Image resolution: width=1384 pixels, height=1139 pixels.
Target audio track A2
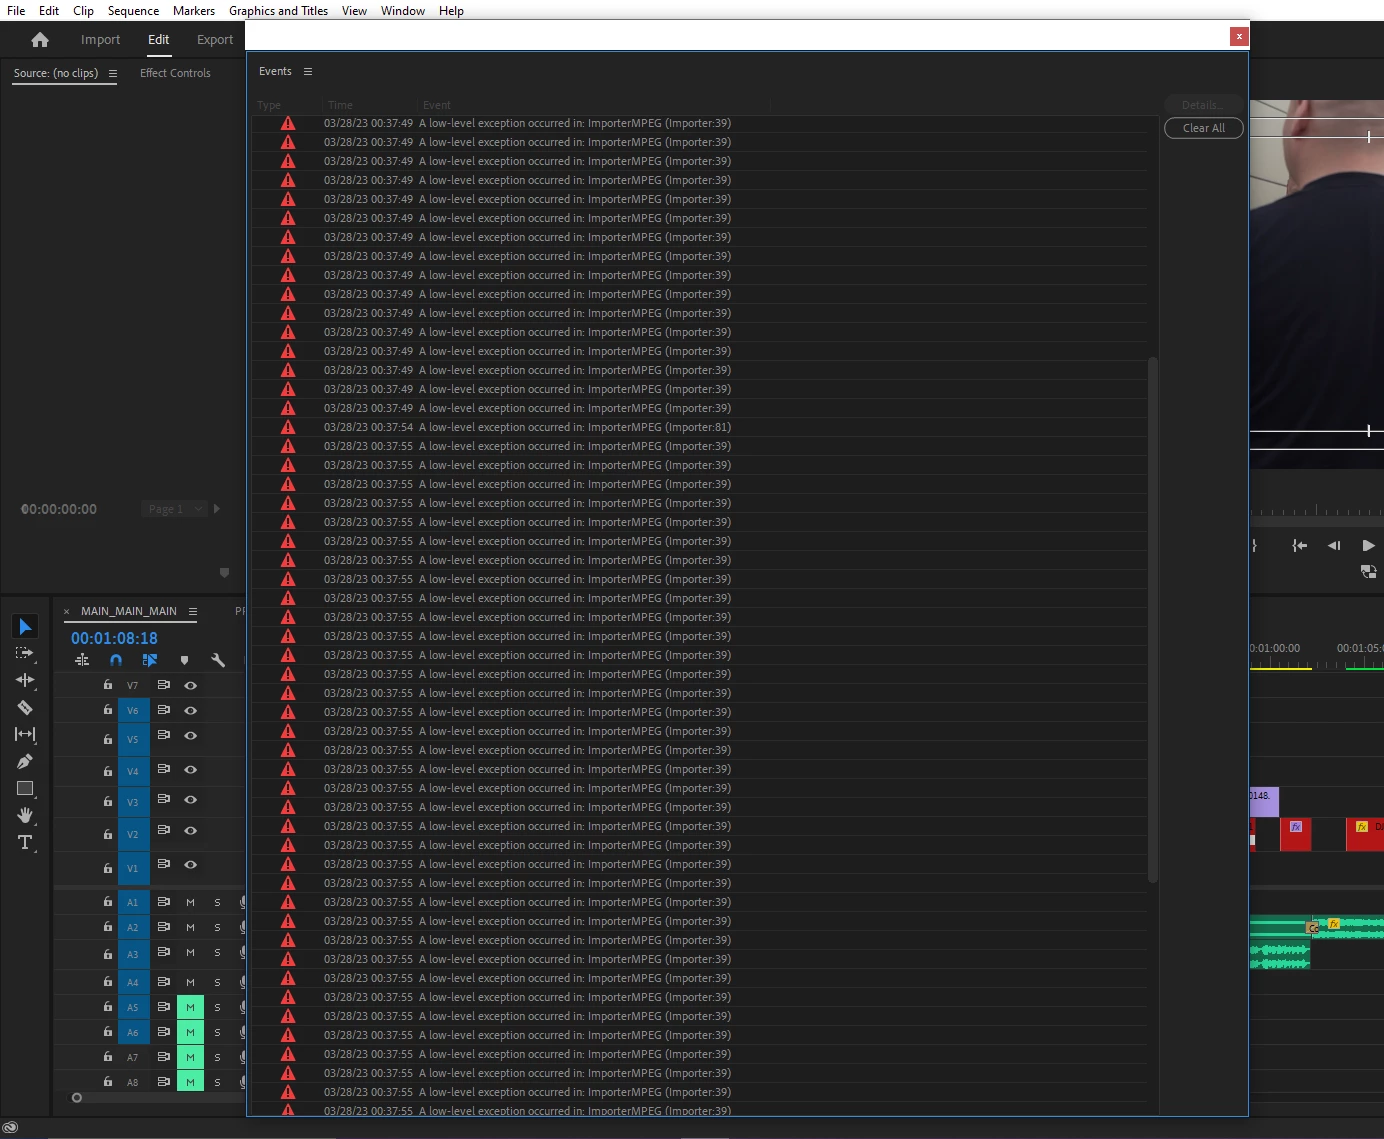coord(133,928)
